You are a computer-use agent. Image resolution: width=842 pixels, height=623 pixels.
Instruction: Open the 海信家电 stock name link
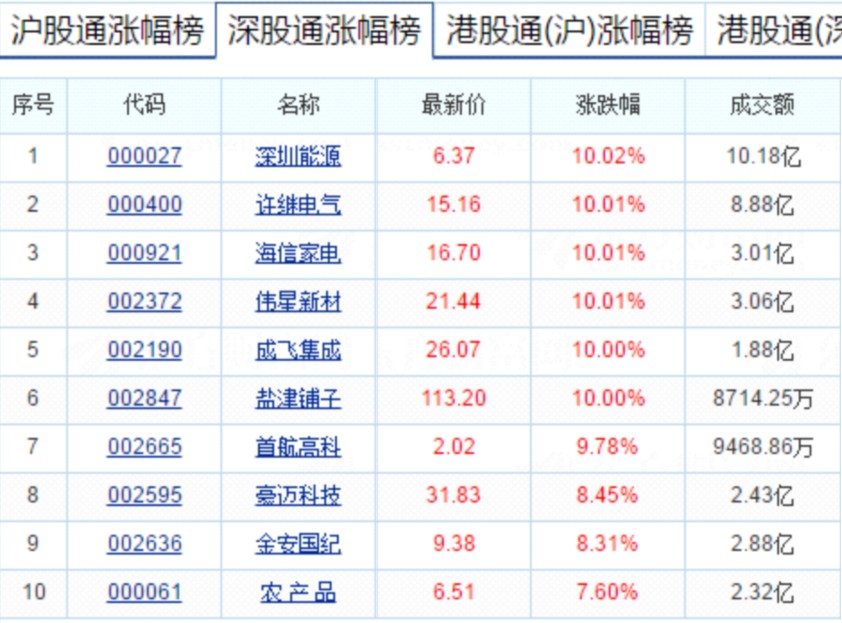(x=298, y=253)
